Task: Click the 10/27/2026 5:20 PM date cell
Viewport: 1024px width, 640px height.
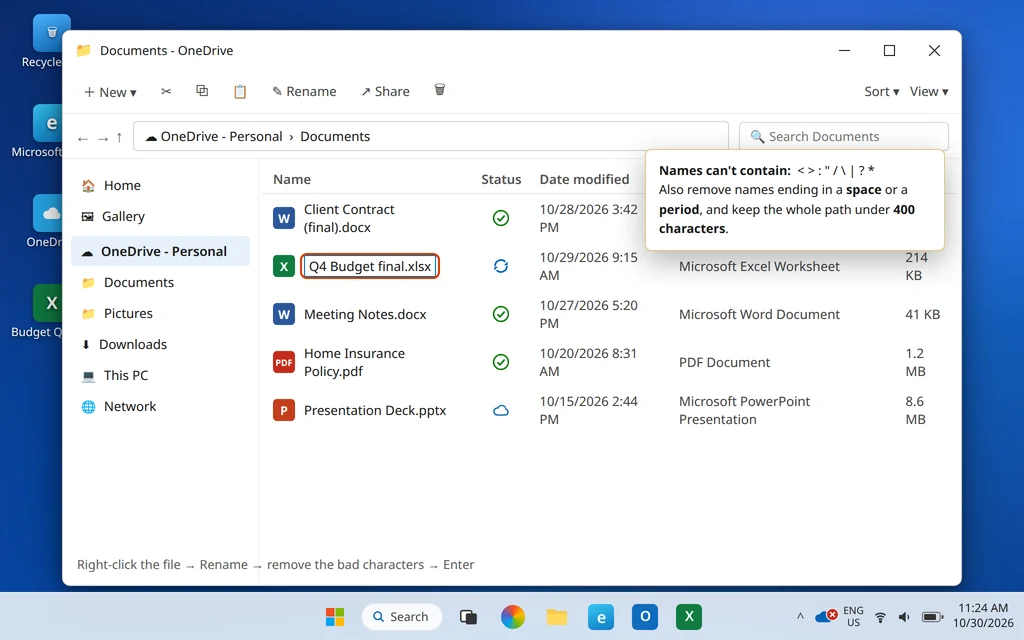Action: tap(588, 314)
